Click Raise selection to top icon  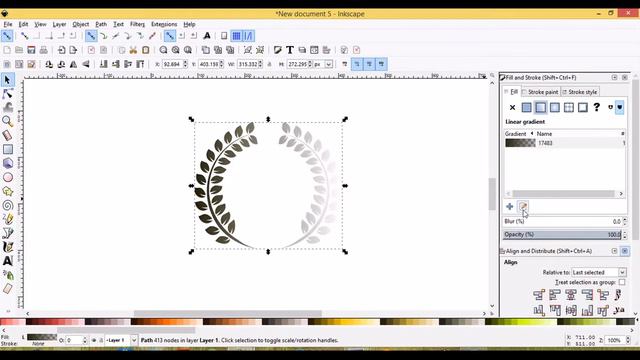(140, 64)
